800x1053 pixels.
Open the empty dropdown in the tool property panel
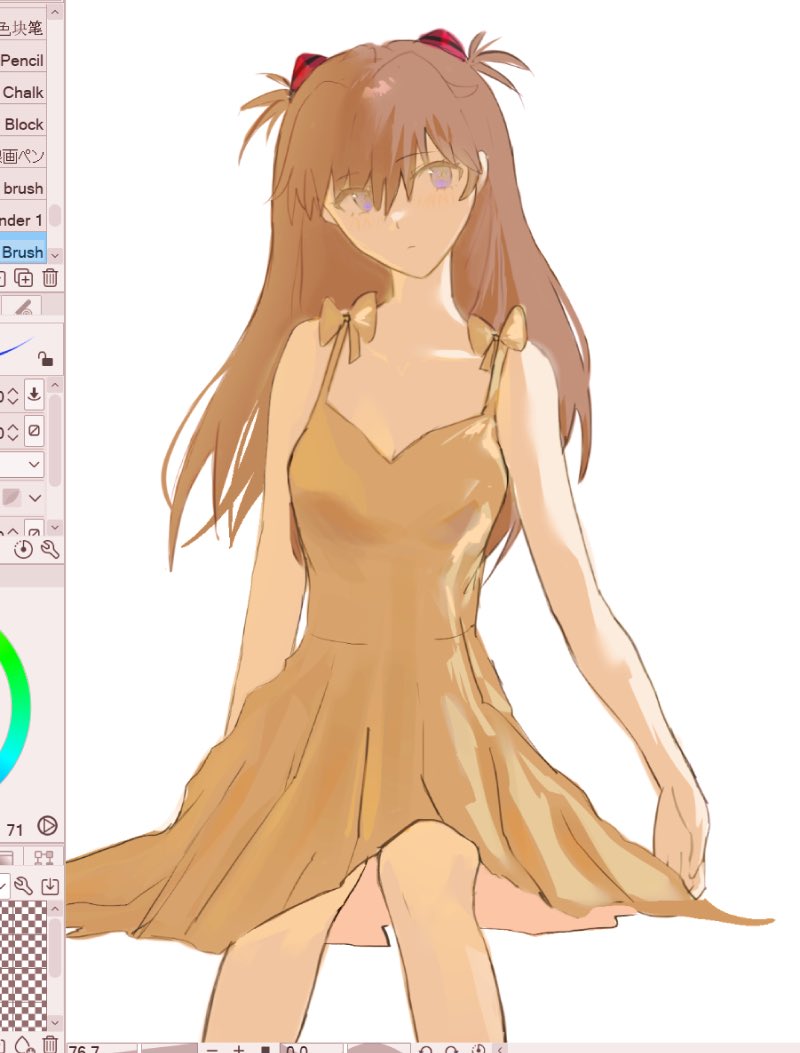(x=21, y=464)
